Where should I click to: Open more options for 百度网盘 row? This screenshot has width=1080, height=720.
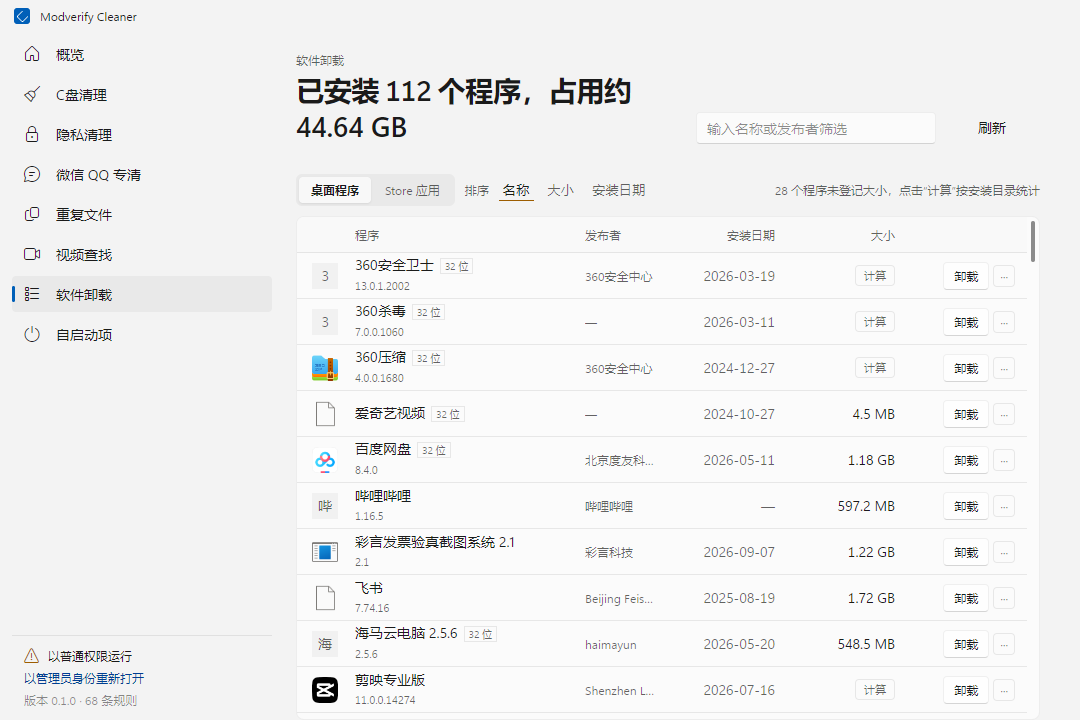coord(1004,460)
